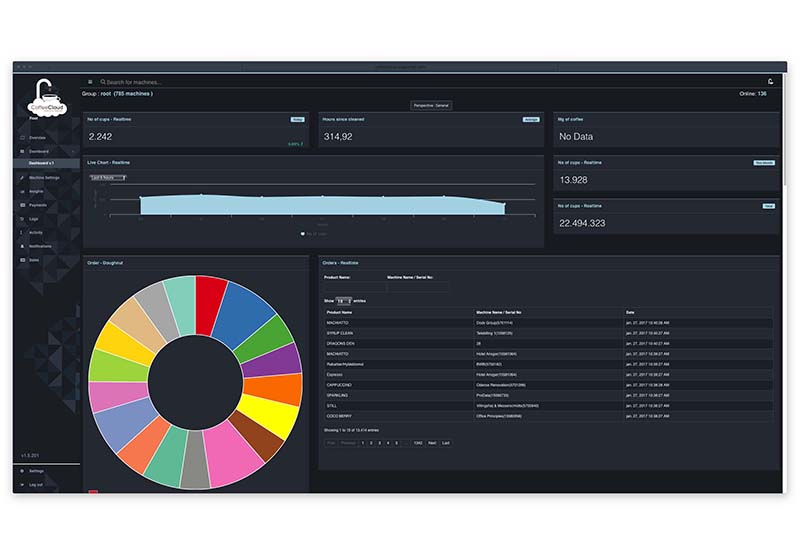Open the Show entries count dropdown
The image size is (800, 550).
[343, 300]
